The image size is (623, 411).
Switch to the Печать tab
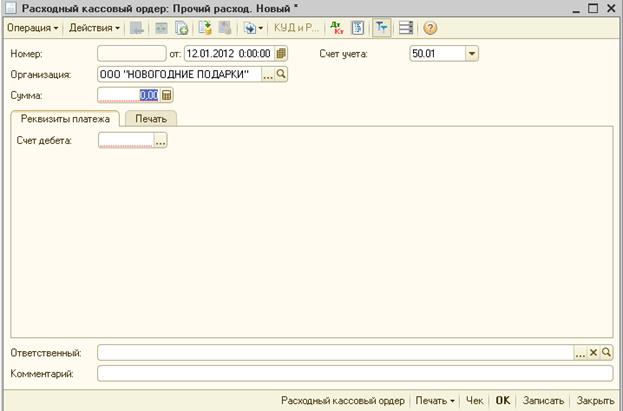click(151, 119)
